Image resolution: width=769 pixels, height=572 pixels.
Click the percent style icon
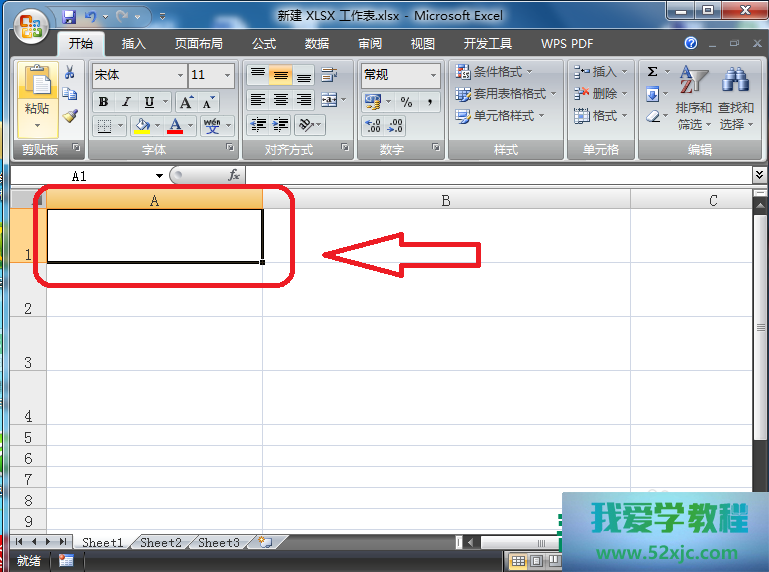click(x=406, y=102)
